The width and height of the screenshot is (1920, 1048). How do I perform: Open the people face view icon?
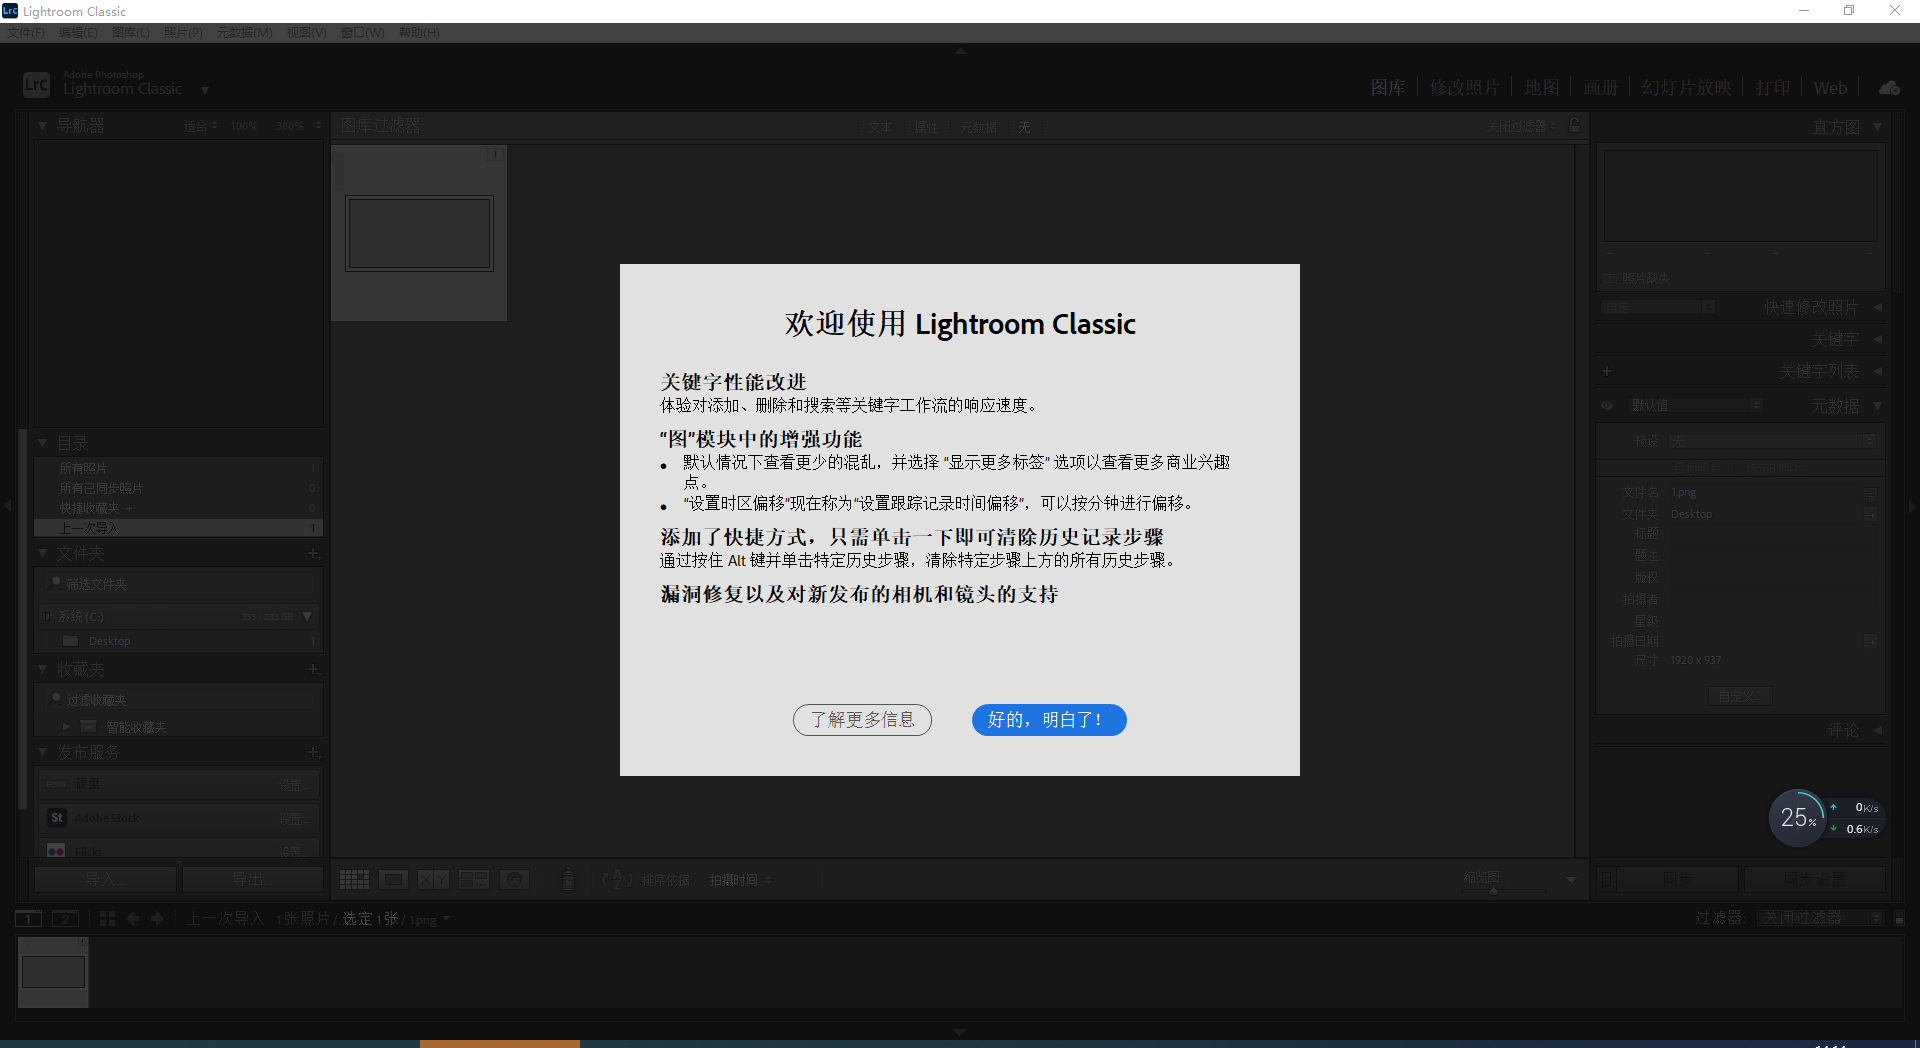514,880
